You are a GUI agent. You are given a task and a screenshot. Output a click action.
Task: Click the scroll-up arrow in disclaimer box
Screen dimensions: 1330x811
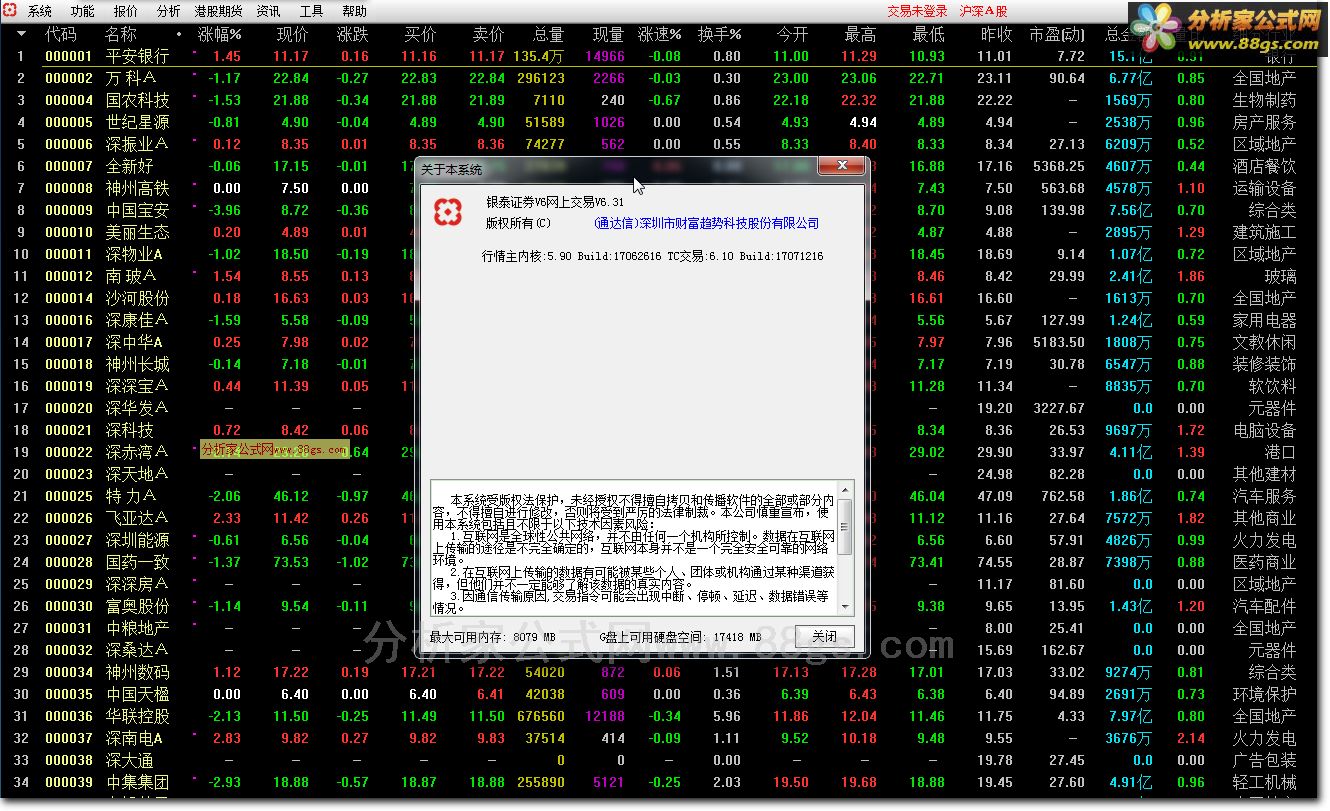pyautogui.click(x=846, y=490)
